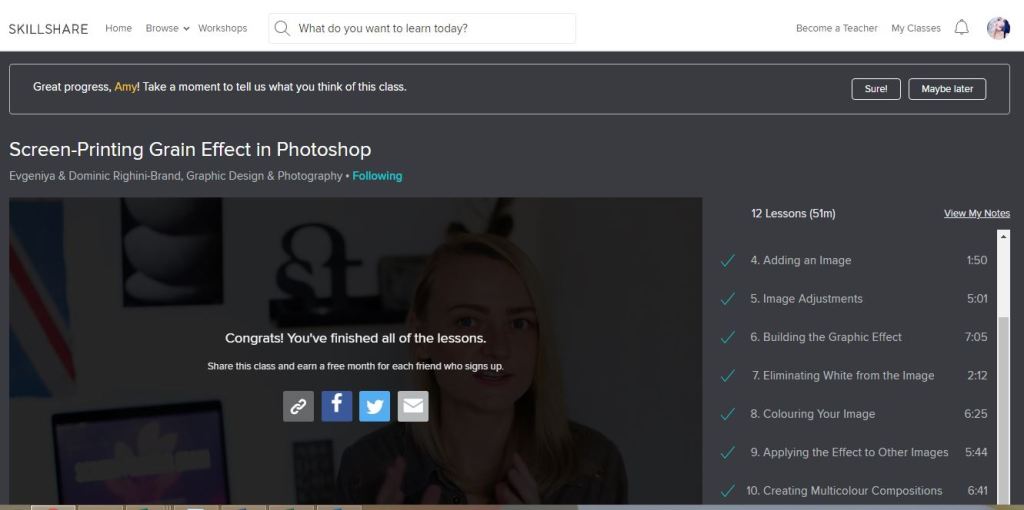Viewport: 1024px width, 510px height.
Task: Focus the 'What do you want to learn' search field
Action: (x=430, y=28)
